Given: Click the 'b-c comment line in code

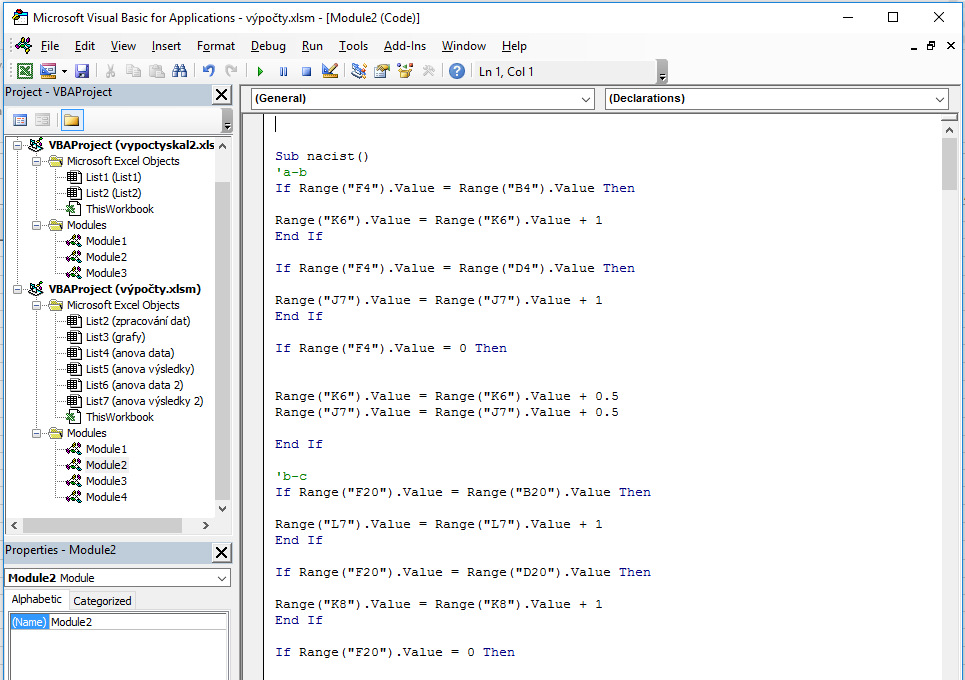Looking at the screenshot, I should 290,476.
